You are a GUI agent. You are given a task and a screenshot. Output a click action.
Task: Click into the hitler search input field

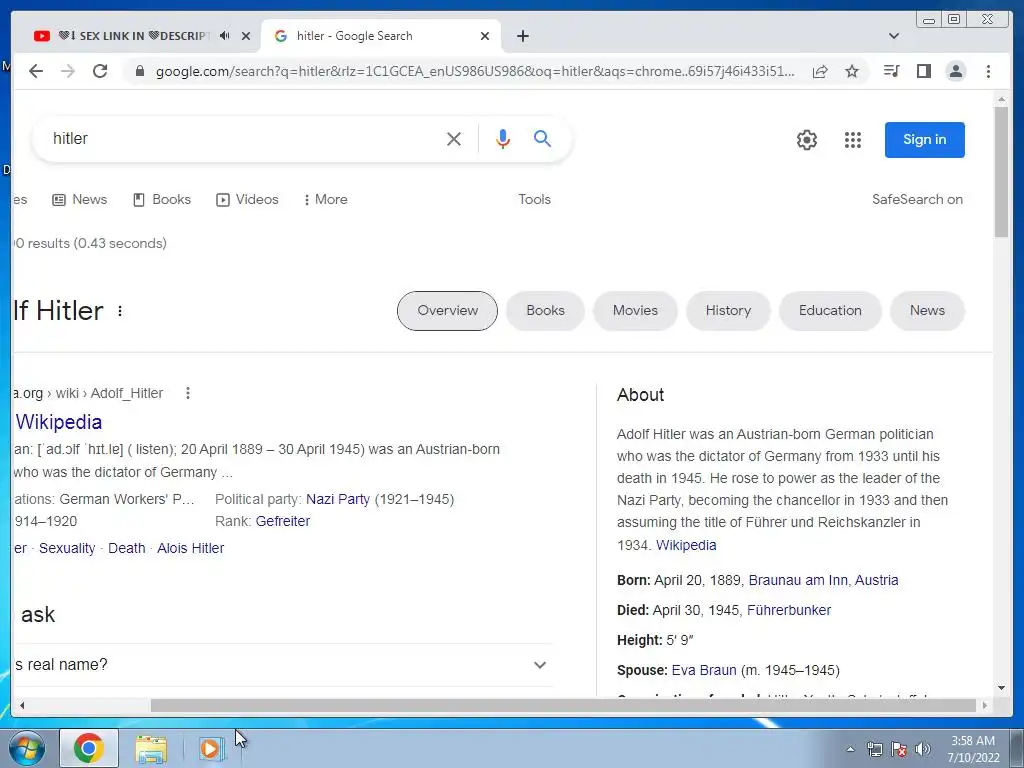click(x=242, y=138)
